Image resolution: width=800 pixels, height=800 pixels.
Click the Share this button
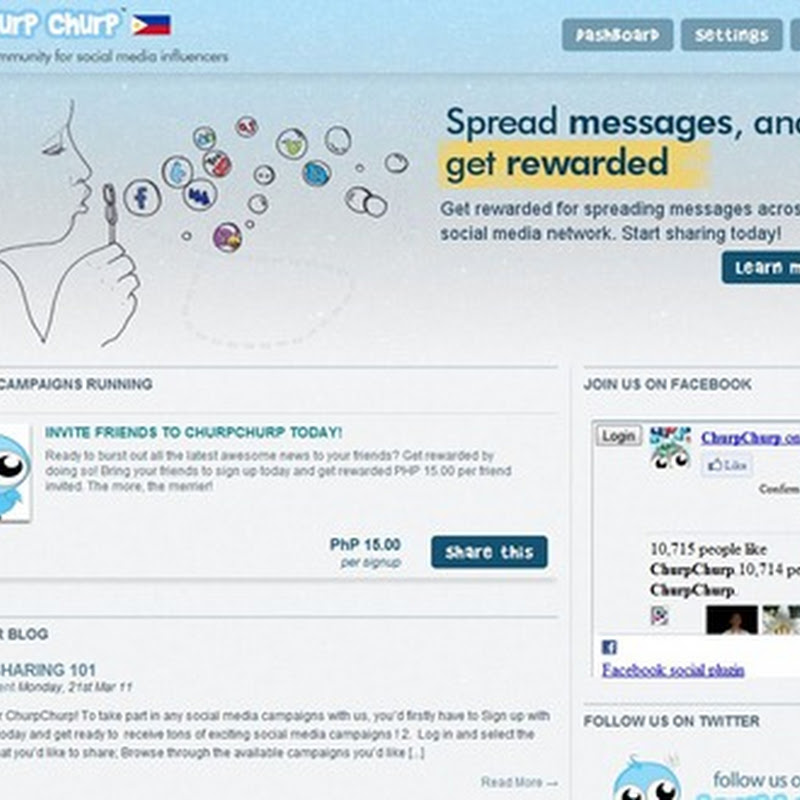[x=489, y=552]
